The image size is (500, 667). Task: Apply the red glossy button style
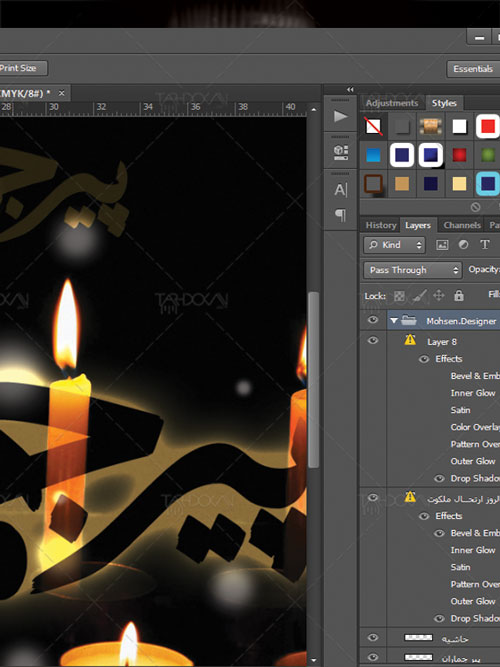click(x=459, y=155)
